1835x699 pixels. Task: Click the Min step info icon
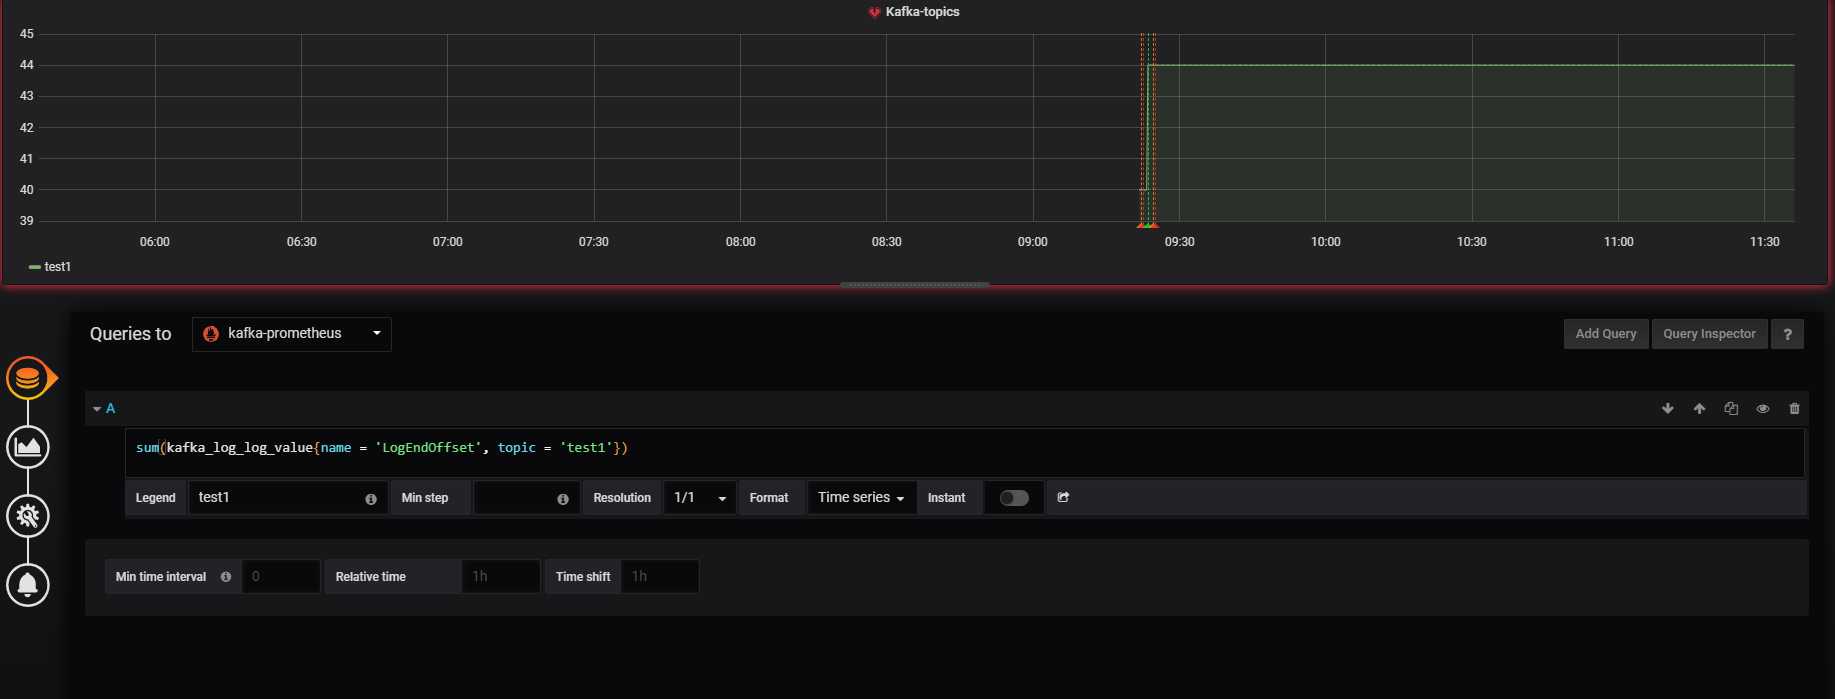pos(563,499)
